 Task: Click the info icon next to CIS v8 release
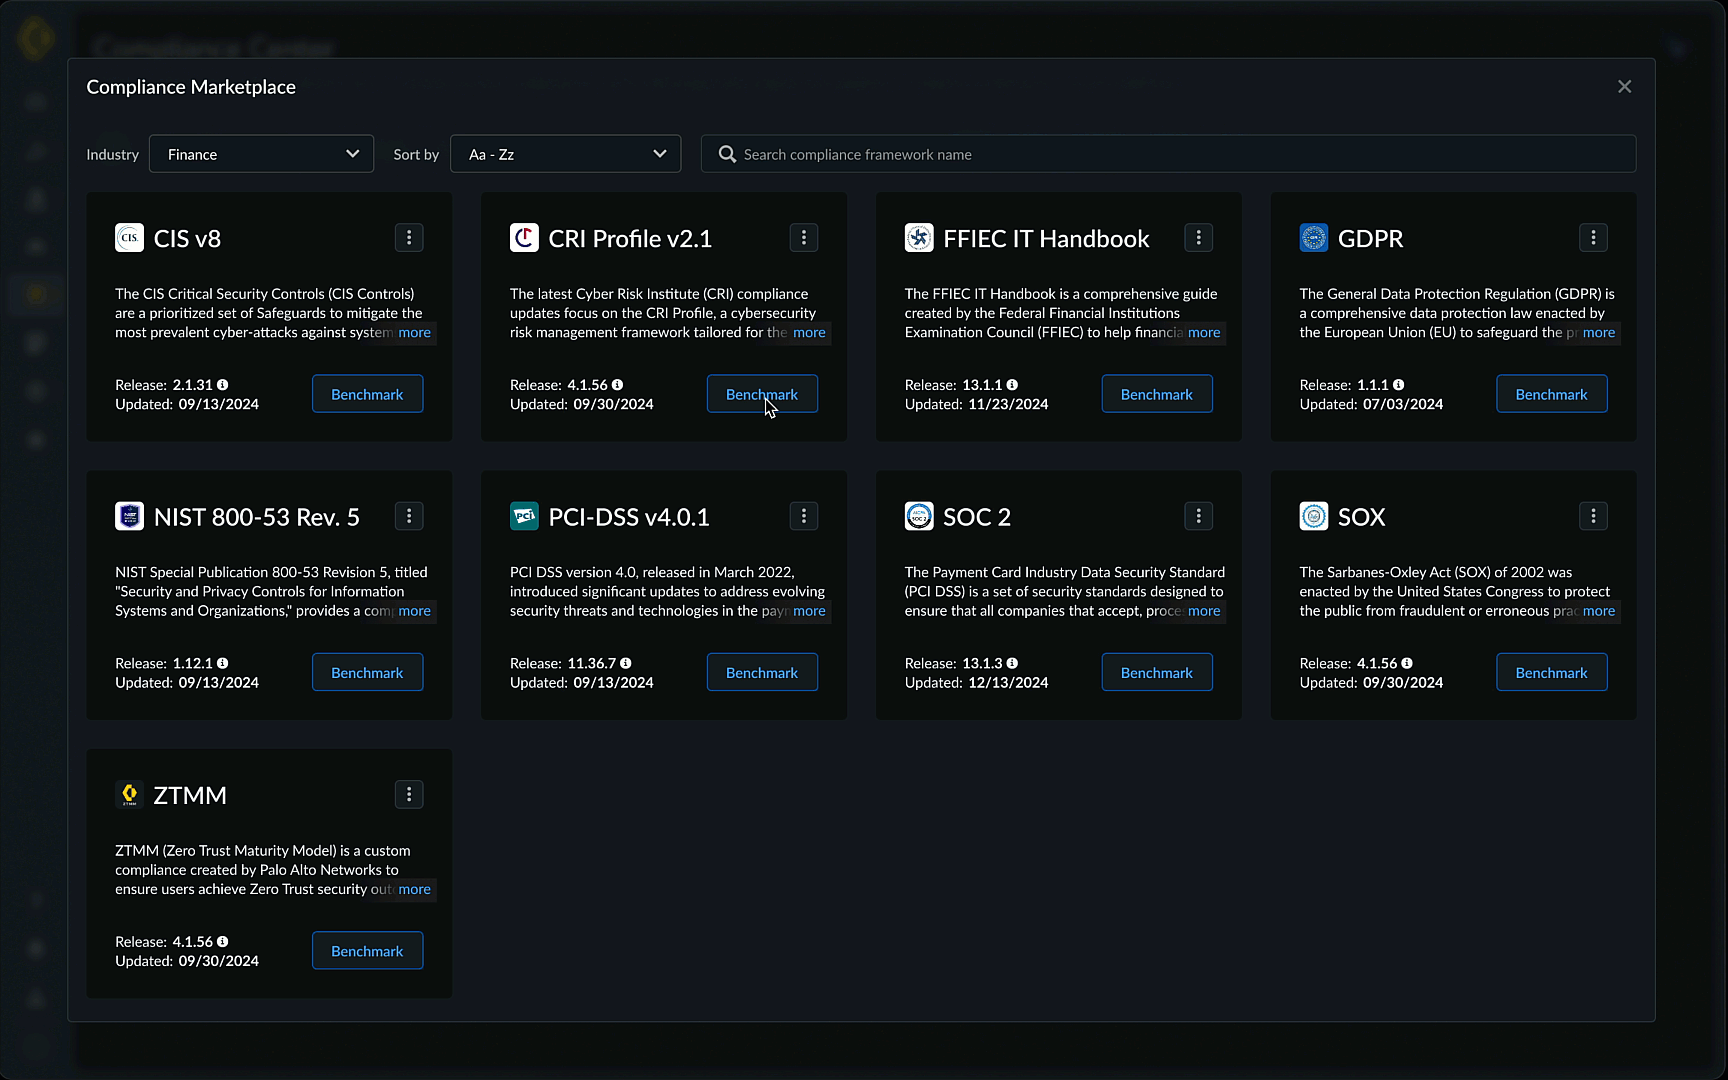(x=223, y=385)
